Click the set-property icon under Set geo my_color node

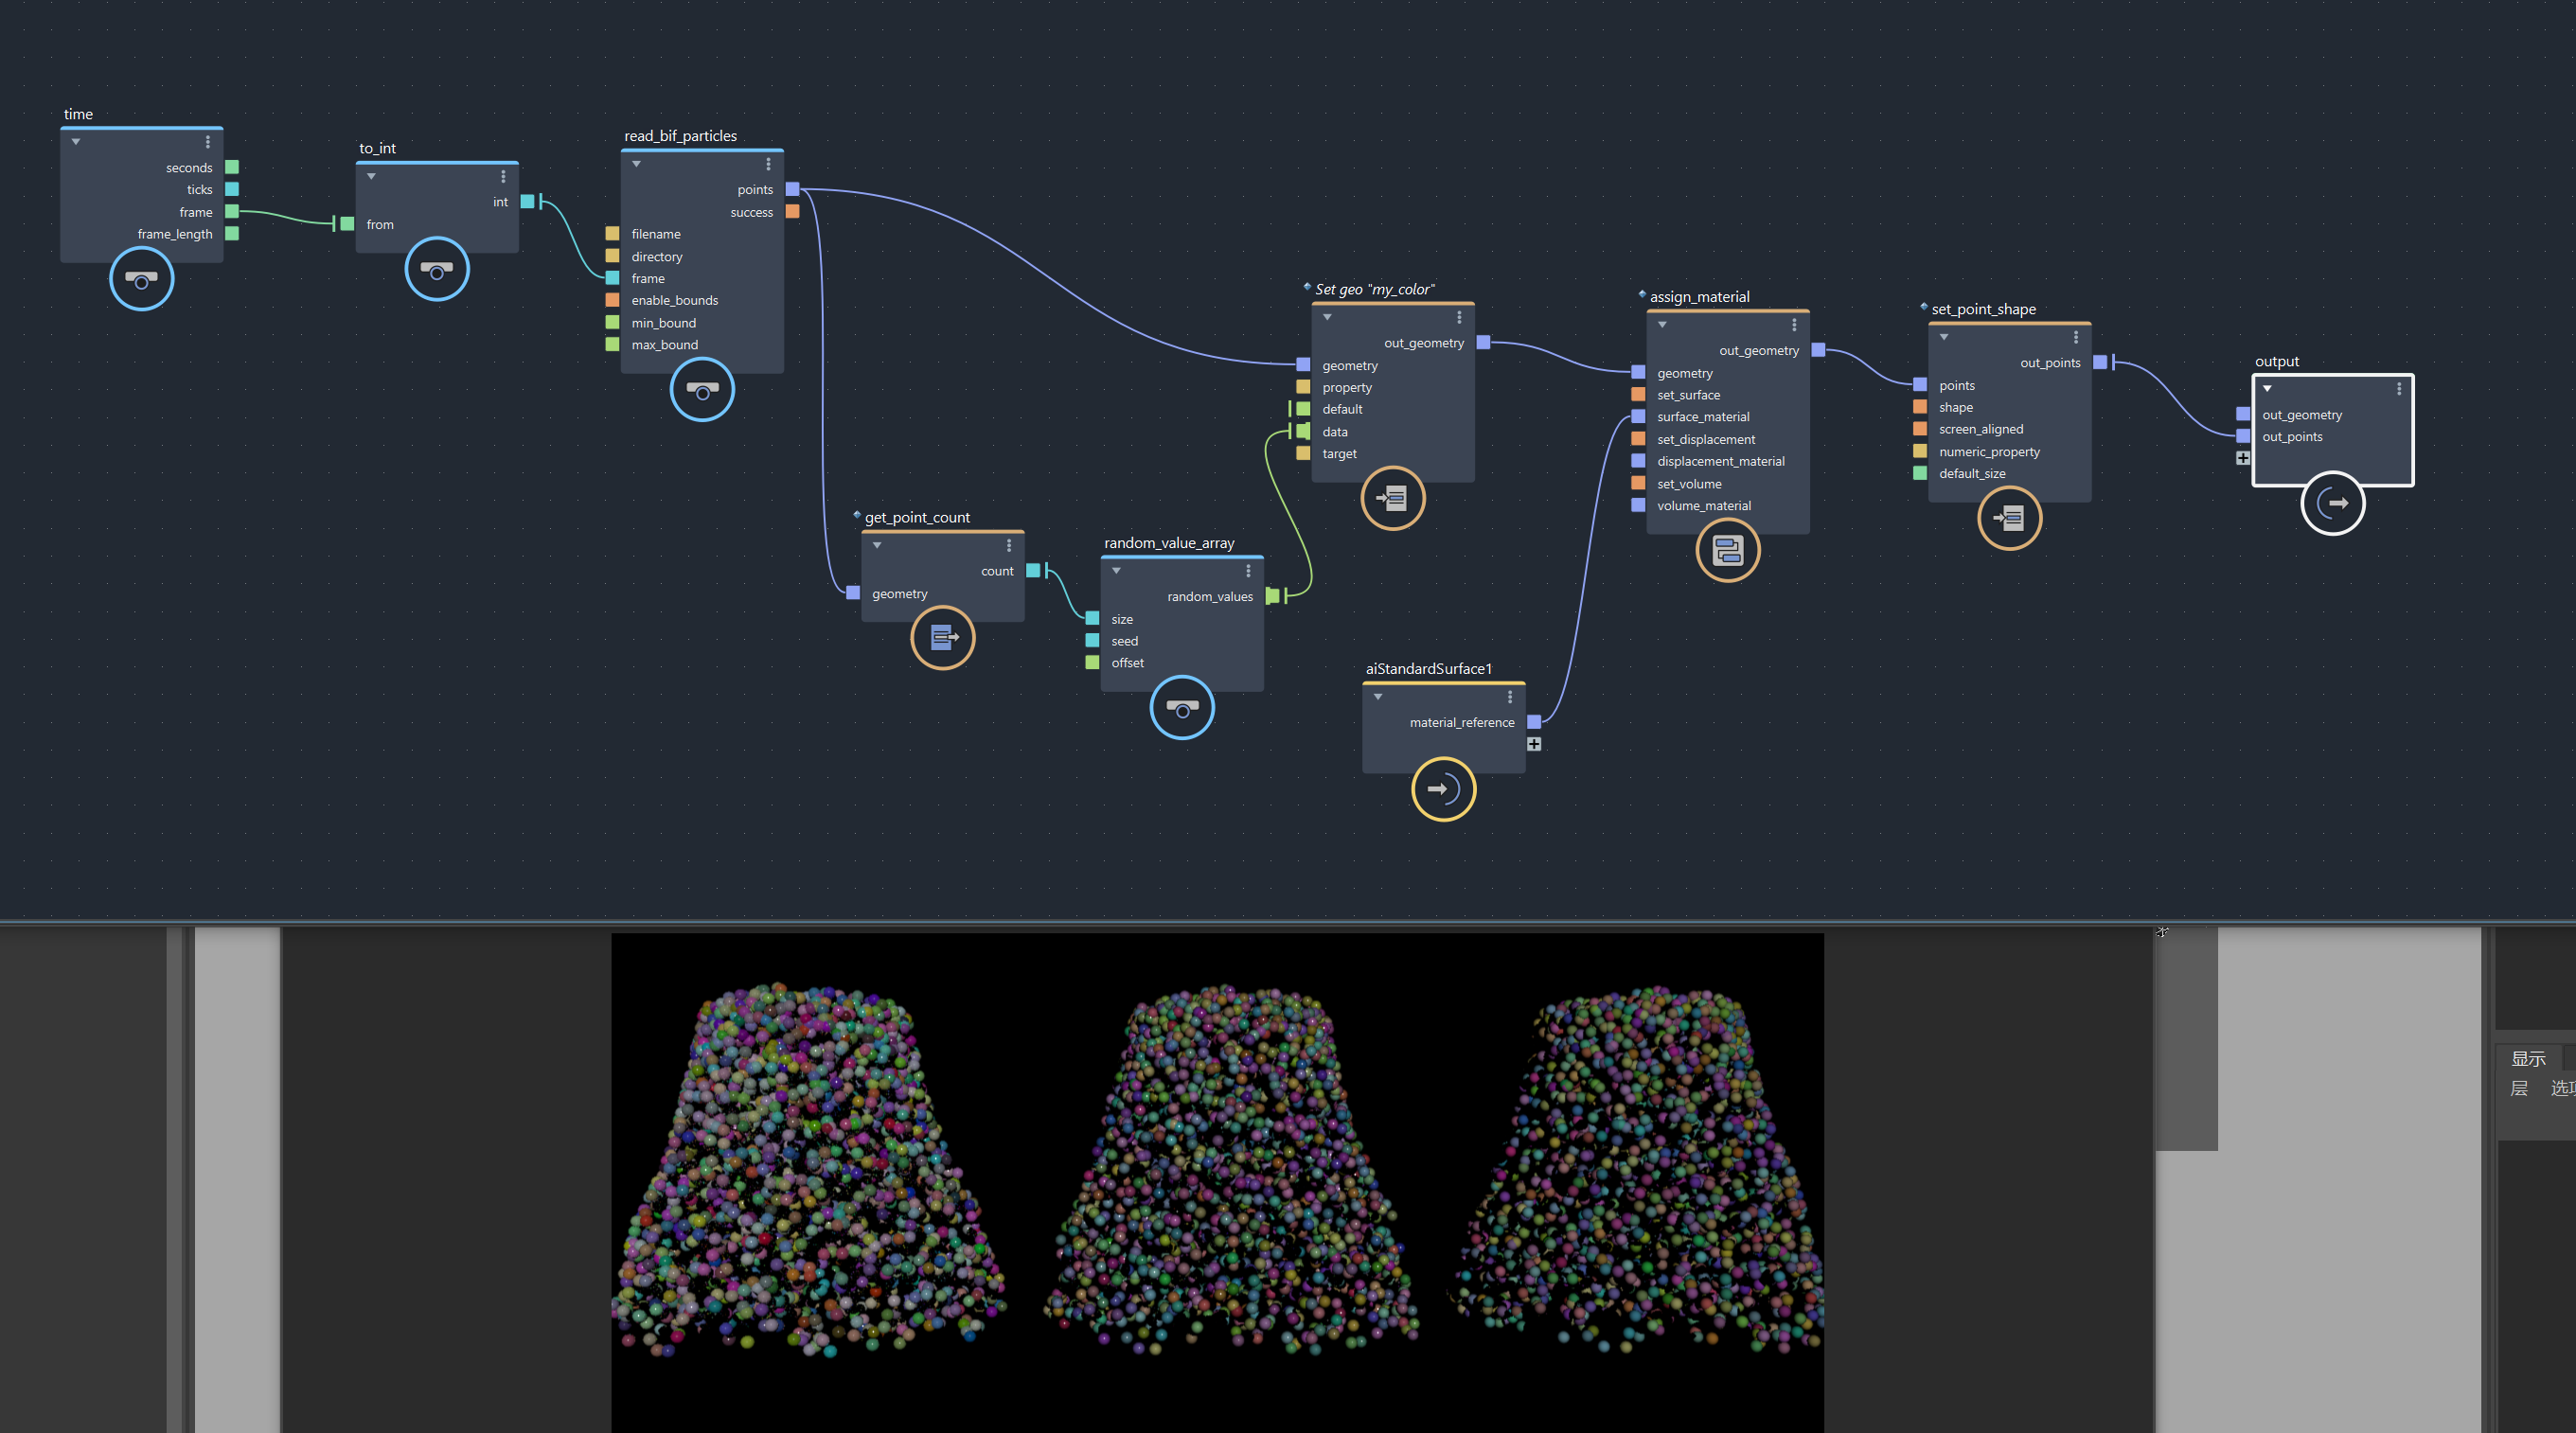pyautogui.click(x=1394, y=497)
